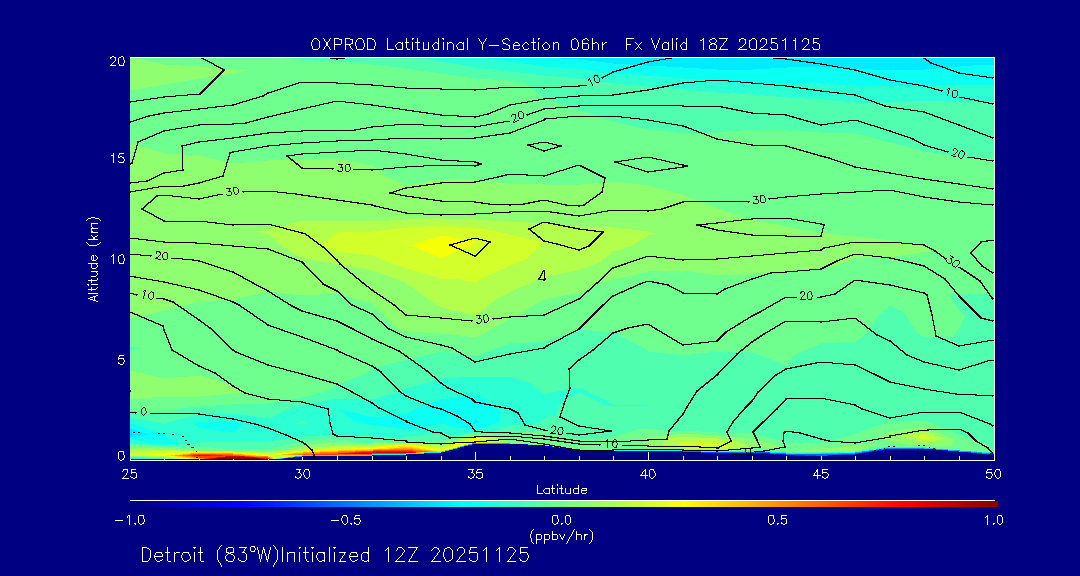Click the plot title "OXPROD Latitudinal Y-Section 06hr"
This screenshot has height=576, width=1080.
click(x=459, y=45)
